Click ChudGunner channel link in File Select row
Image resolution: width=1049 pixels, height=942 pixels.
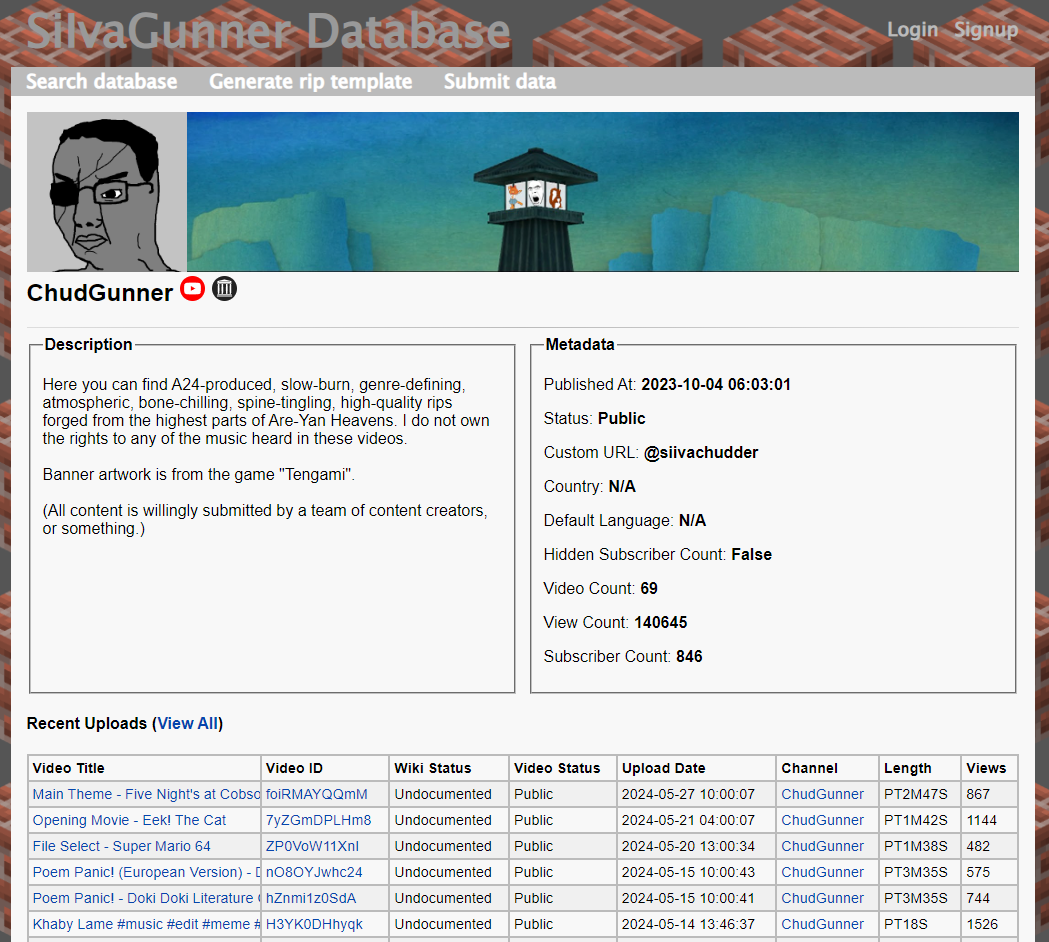[823, 846]
